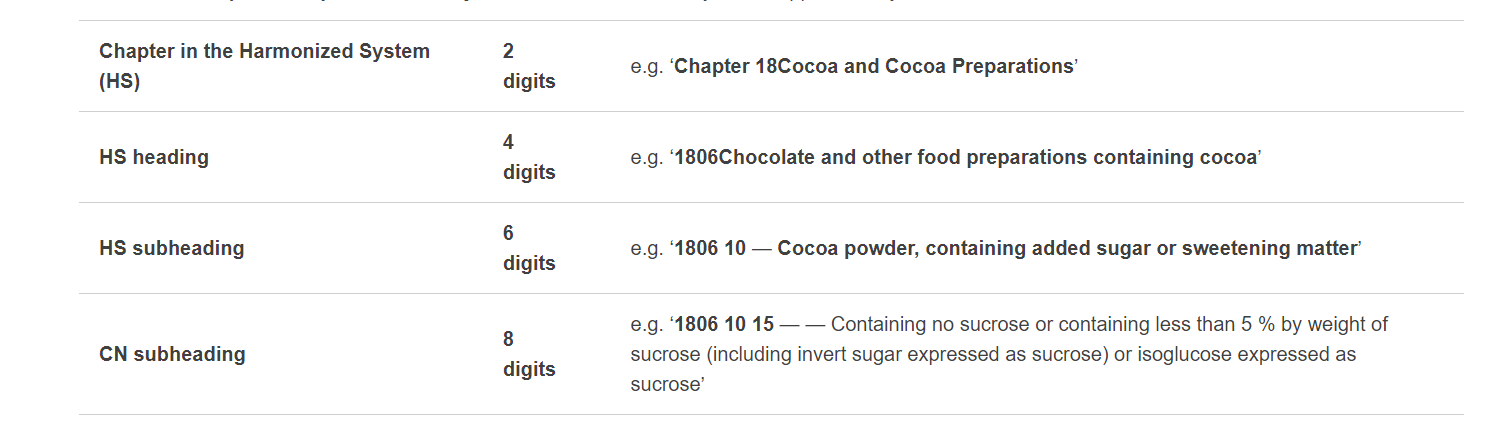Click the '8 digits' table cell
The width and height of the screenshot is (1507, 434).
[x=528, y=354]
